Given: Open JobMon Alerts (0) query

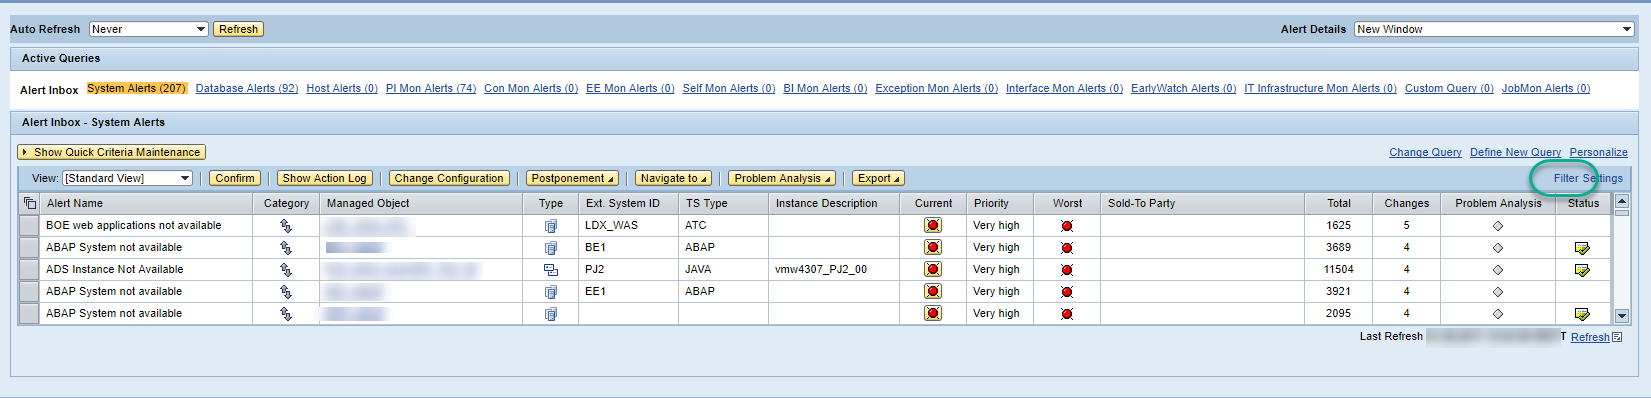Looking at the screenshot, I should point(1546,88).
